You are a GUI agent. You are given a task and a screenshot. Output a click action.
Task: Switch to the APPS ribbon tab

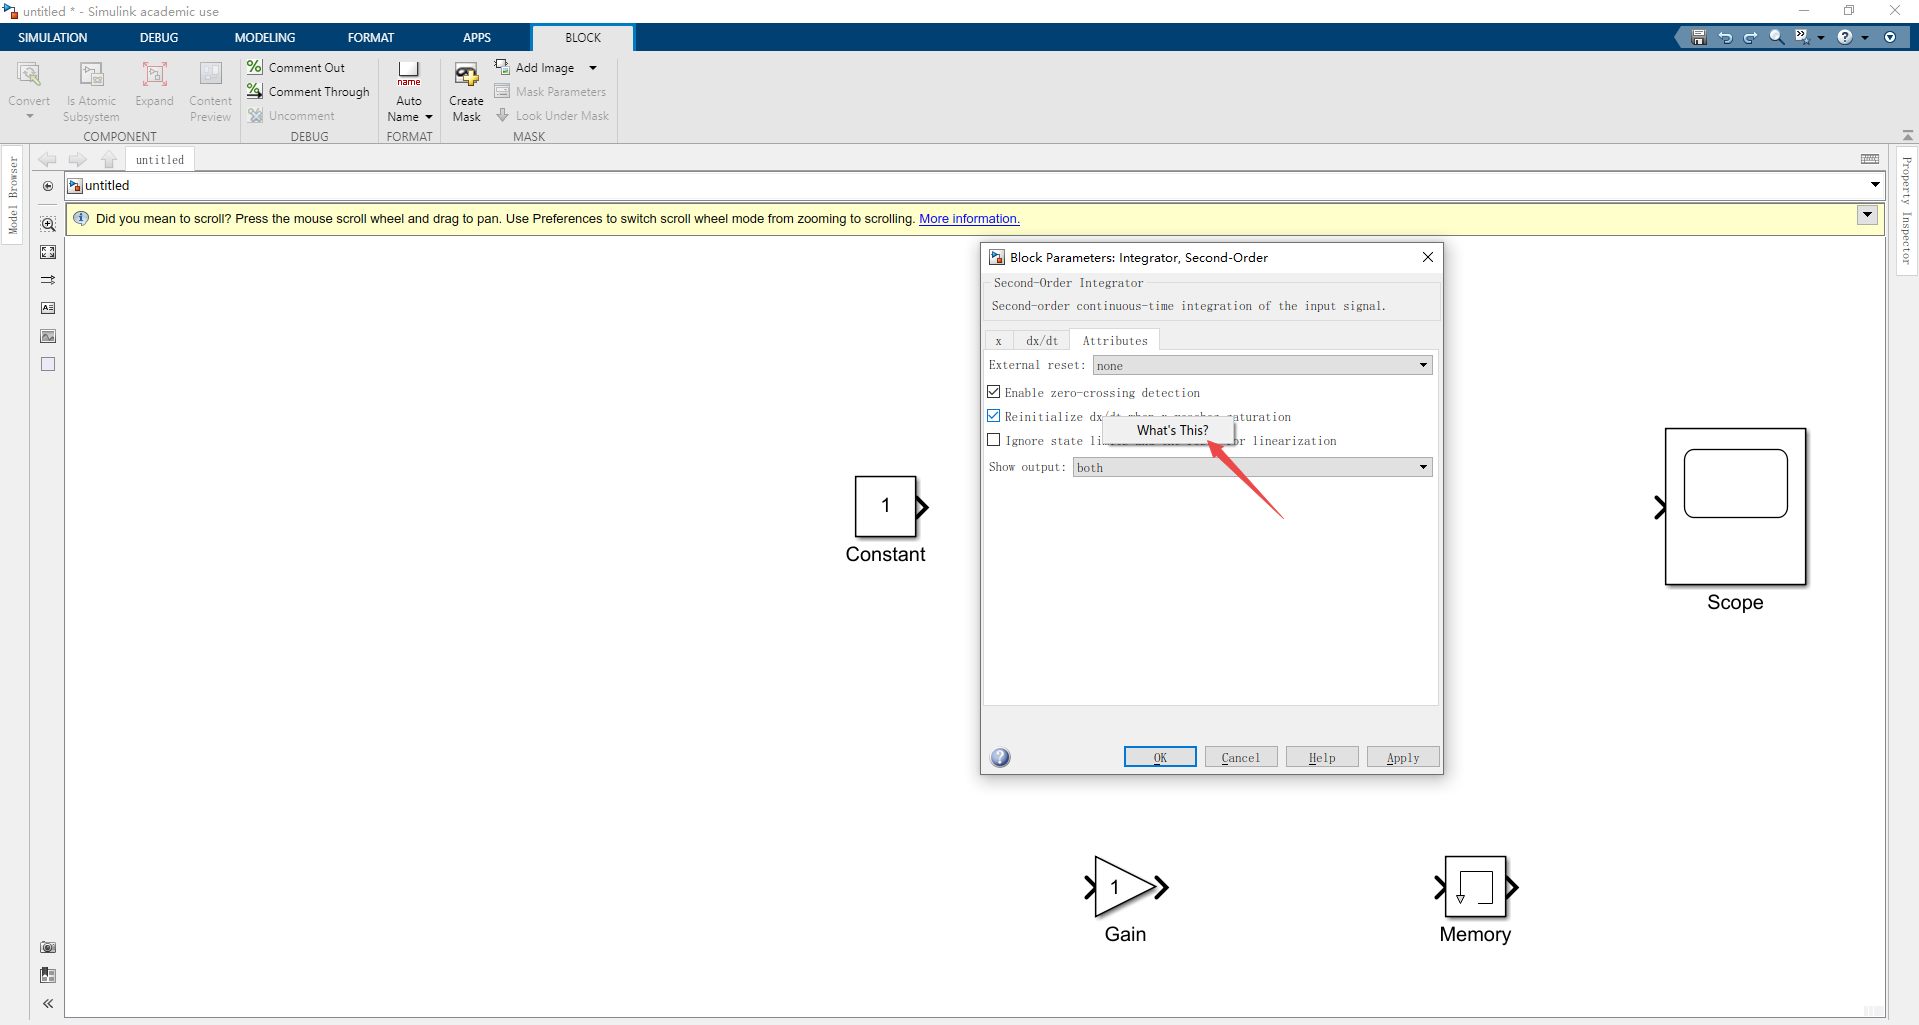[477, 38]
